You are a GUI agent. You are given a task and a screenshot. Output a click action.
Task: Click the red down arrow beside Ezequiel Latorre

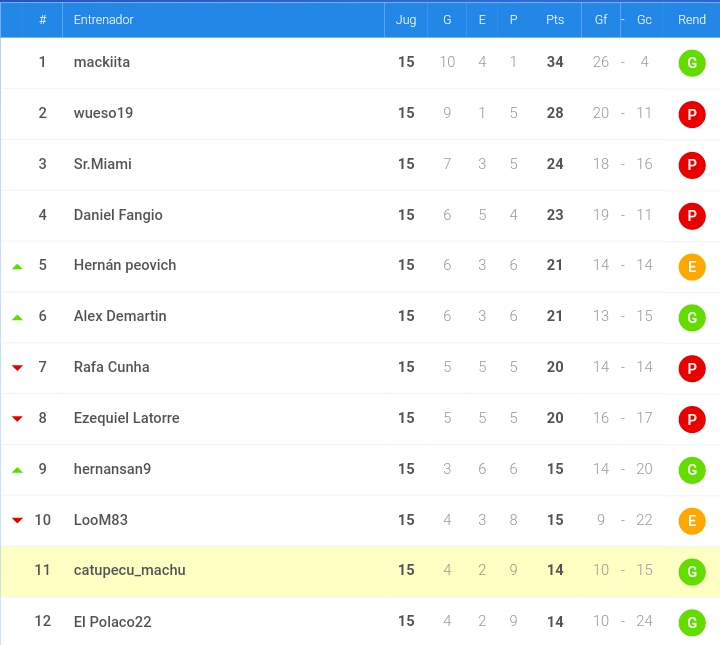[x=17, y=418]
